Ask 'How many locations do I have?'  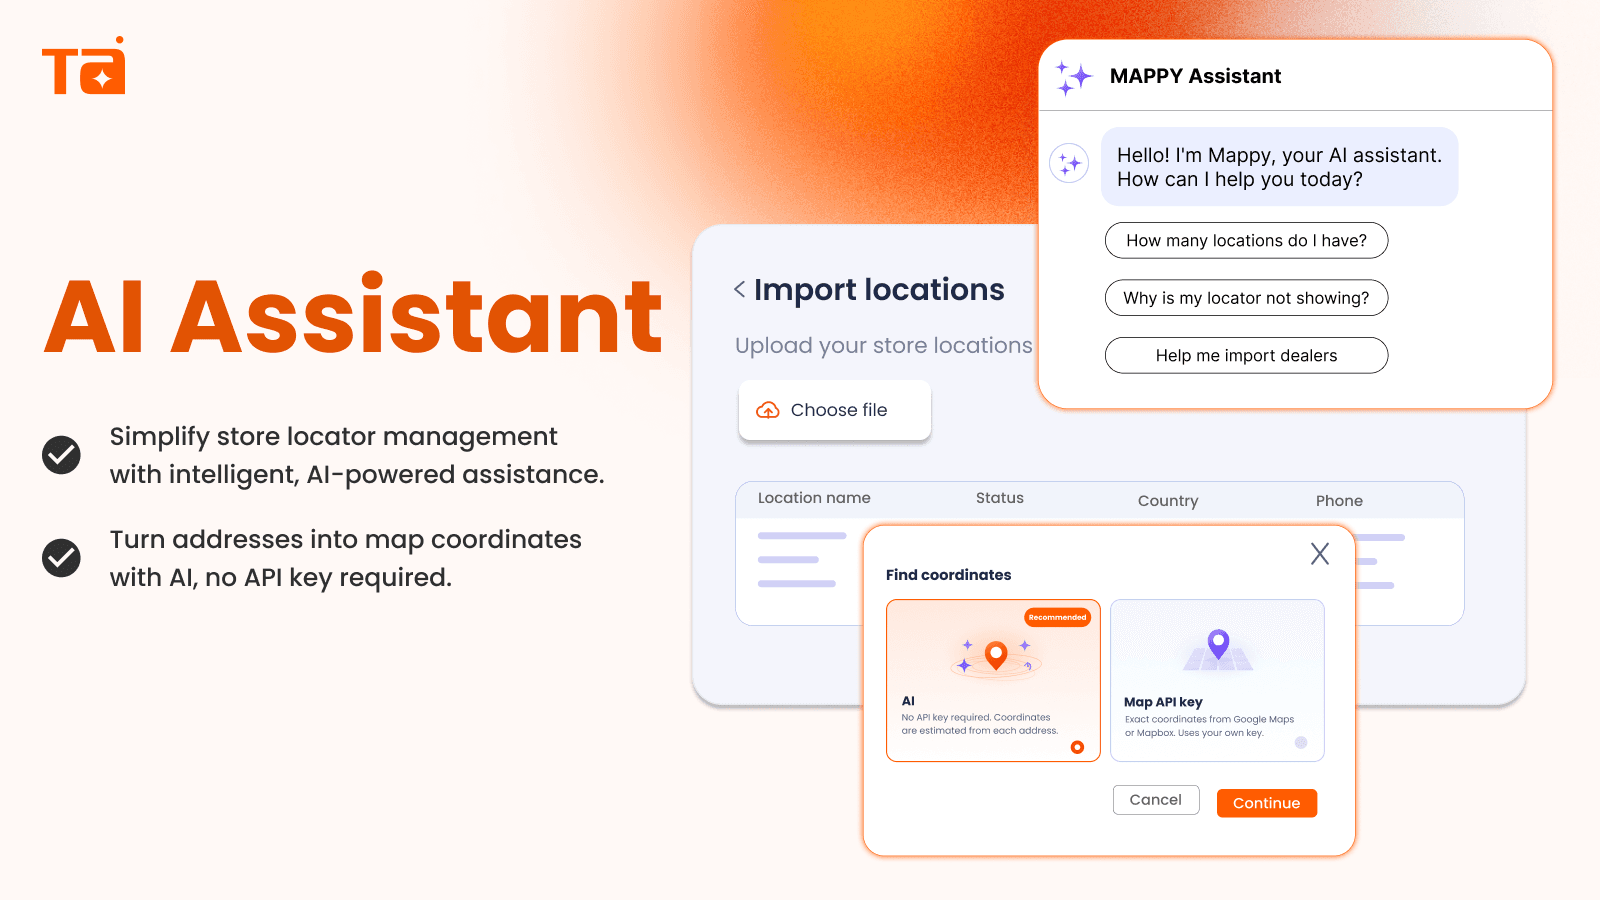coord(1246,240)
